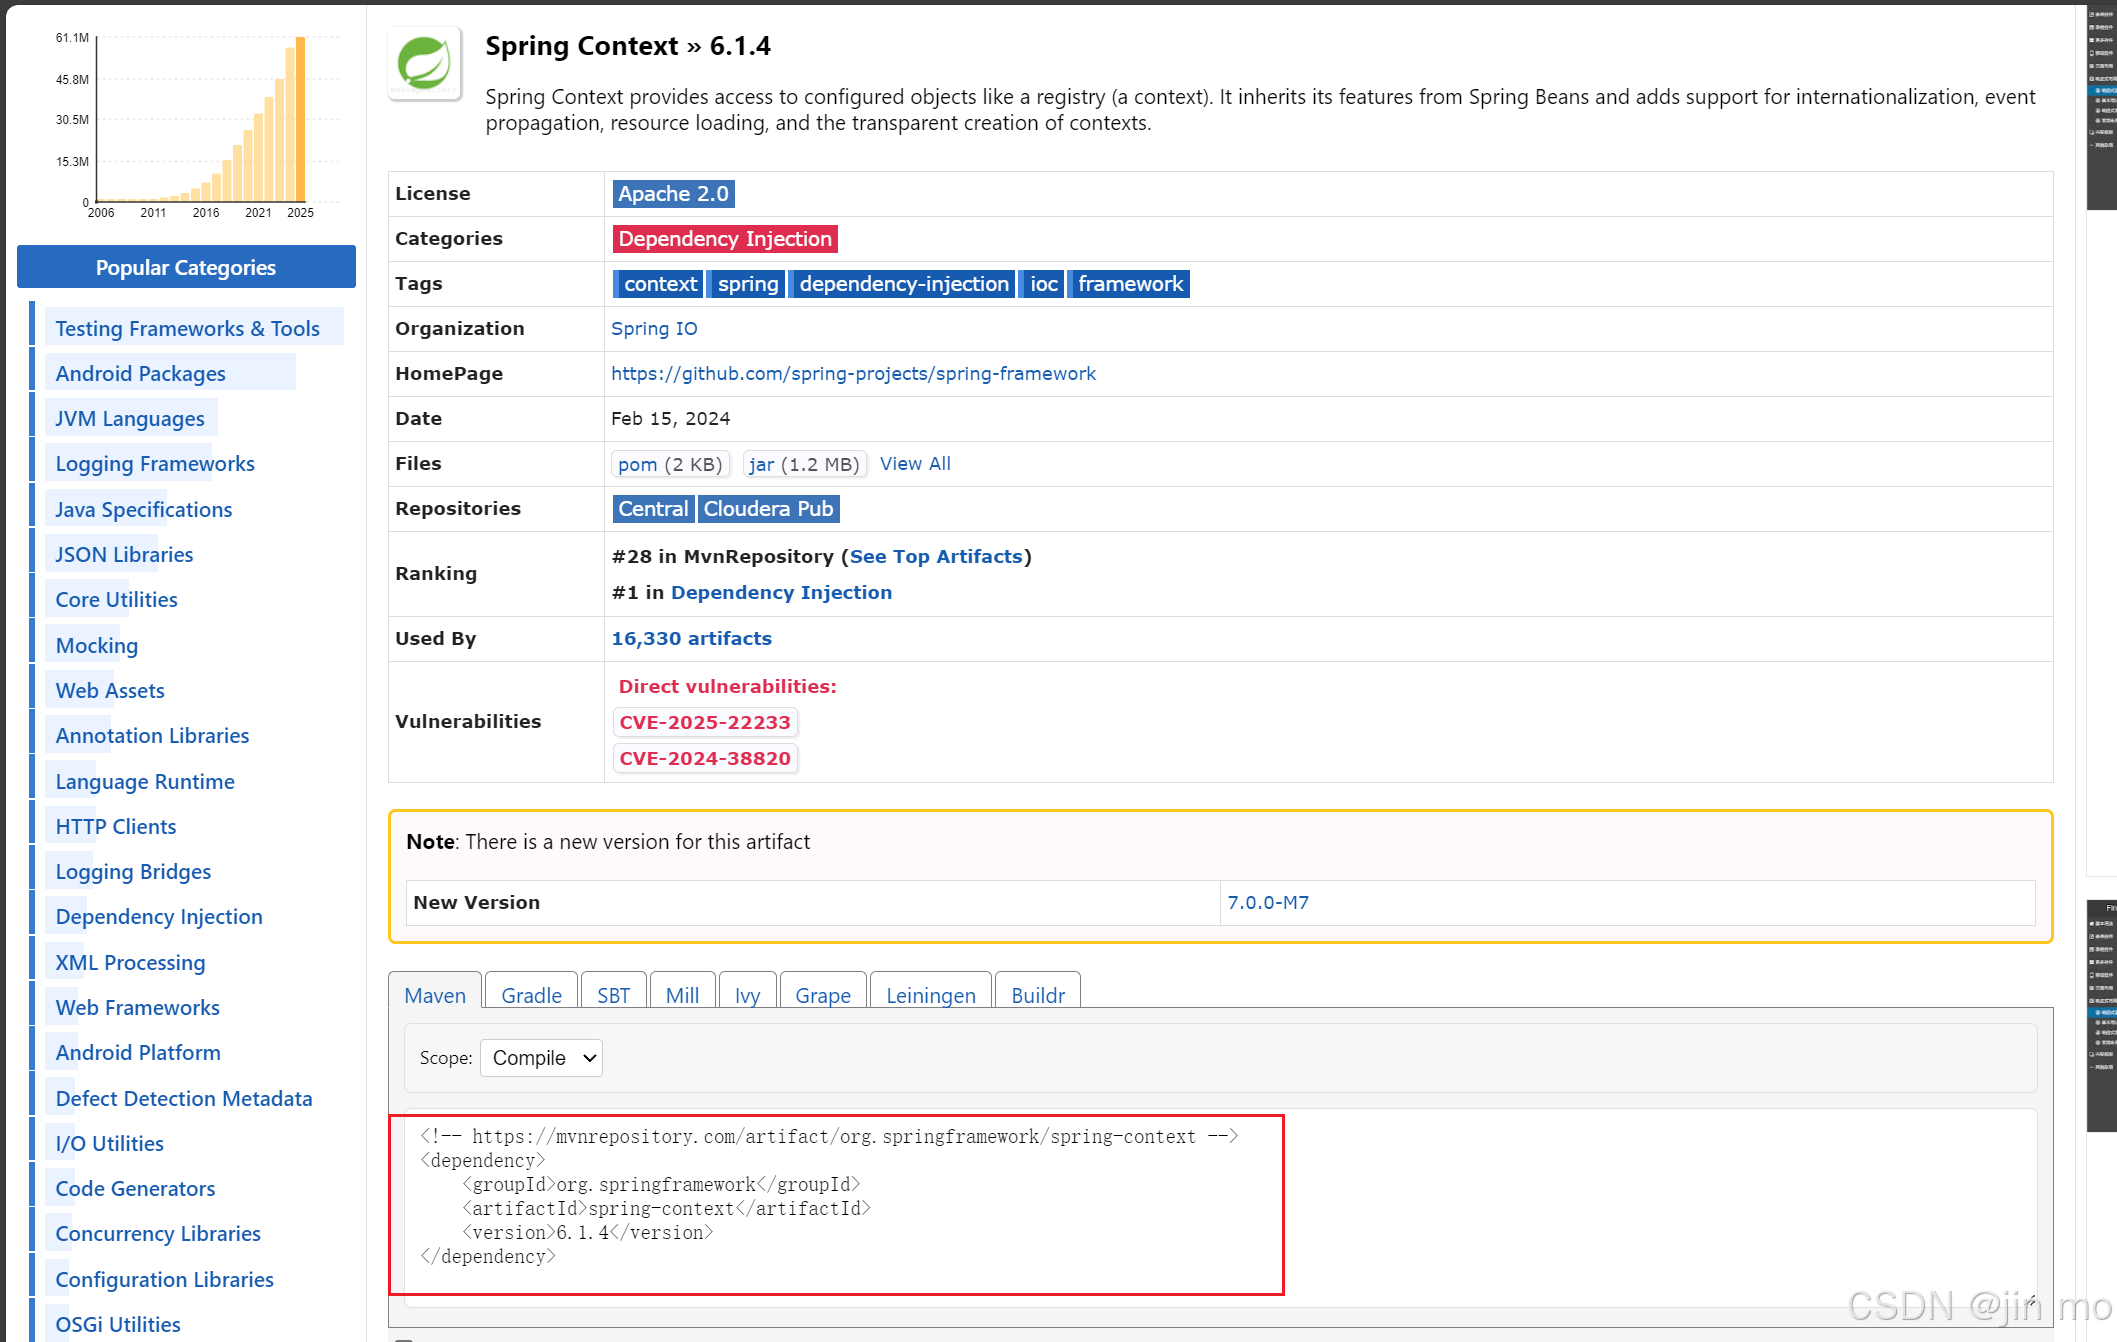
Task: Click the dependency-injection tag
Action: tap(902, 284)
